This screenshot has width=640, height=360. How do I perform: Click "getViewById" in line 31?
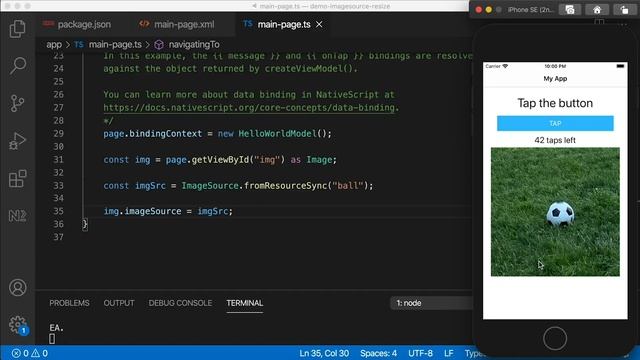click(220, 160)
